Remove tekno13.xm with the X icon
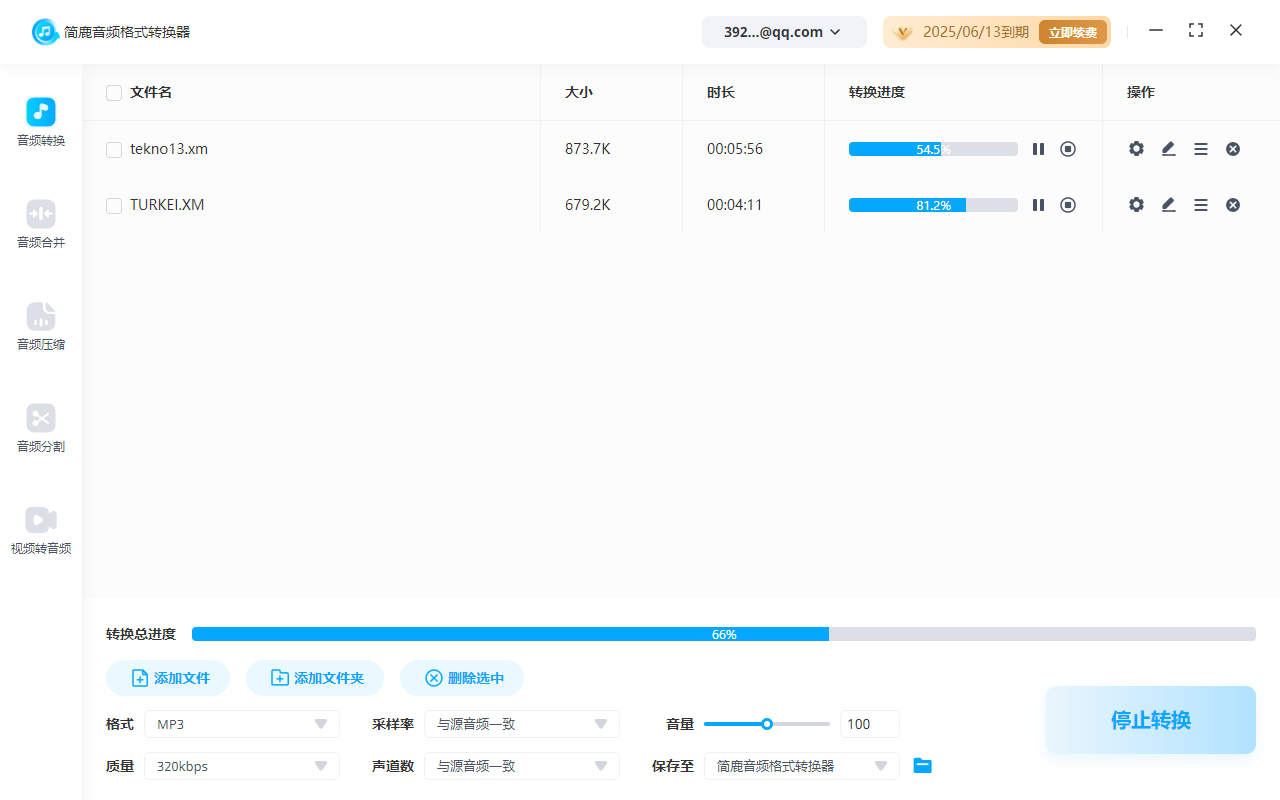The image size is (1280, 800). coord(1233,149)
